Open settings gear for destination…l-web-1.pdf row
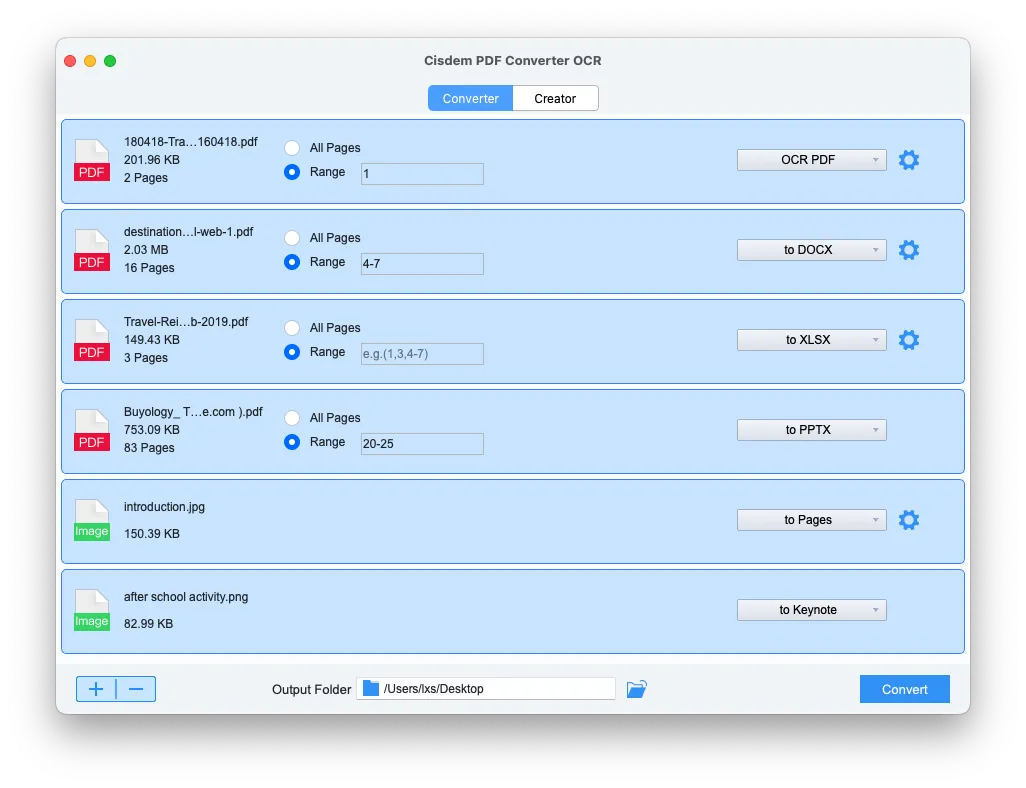Screen dimensions: 1026x788 point(908,250)
